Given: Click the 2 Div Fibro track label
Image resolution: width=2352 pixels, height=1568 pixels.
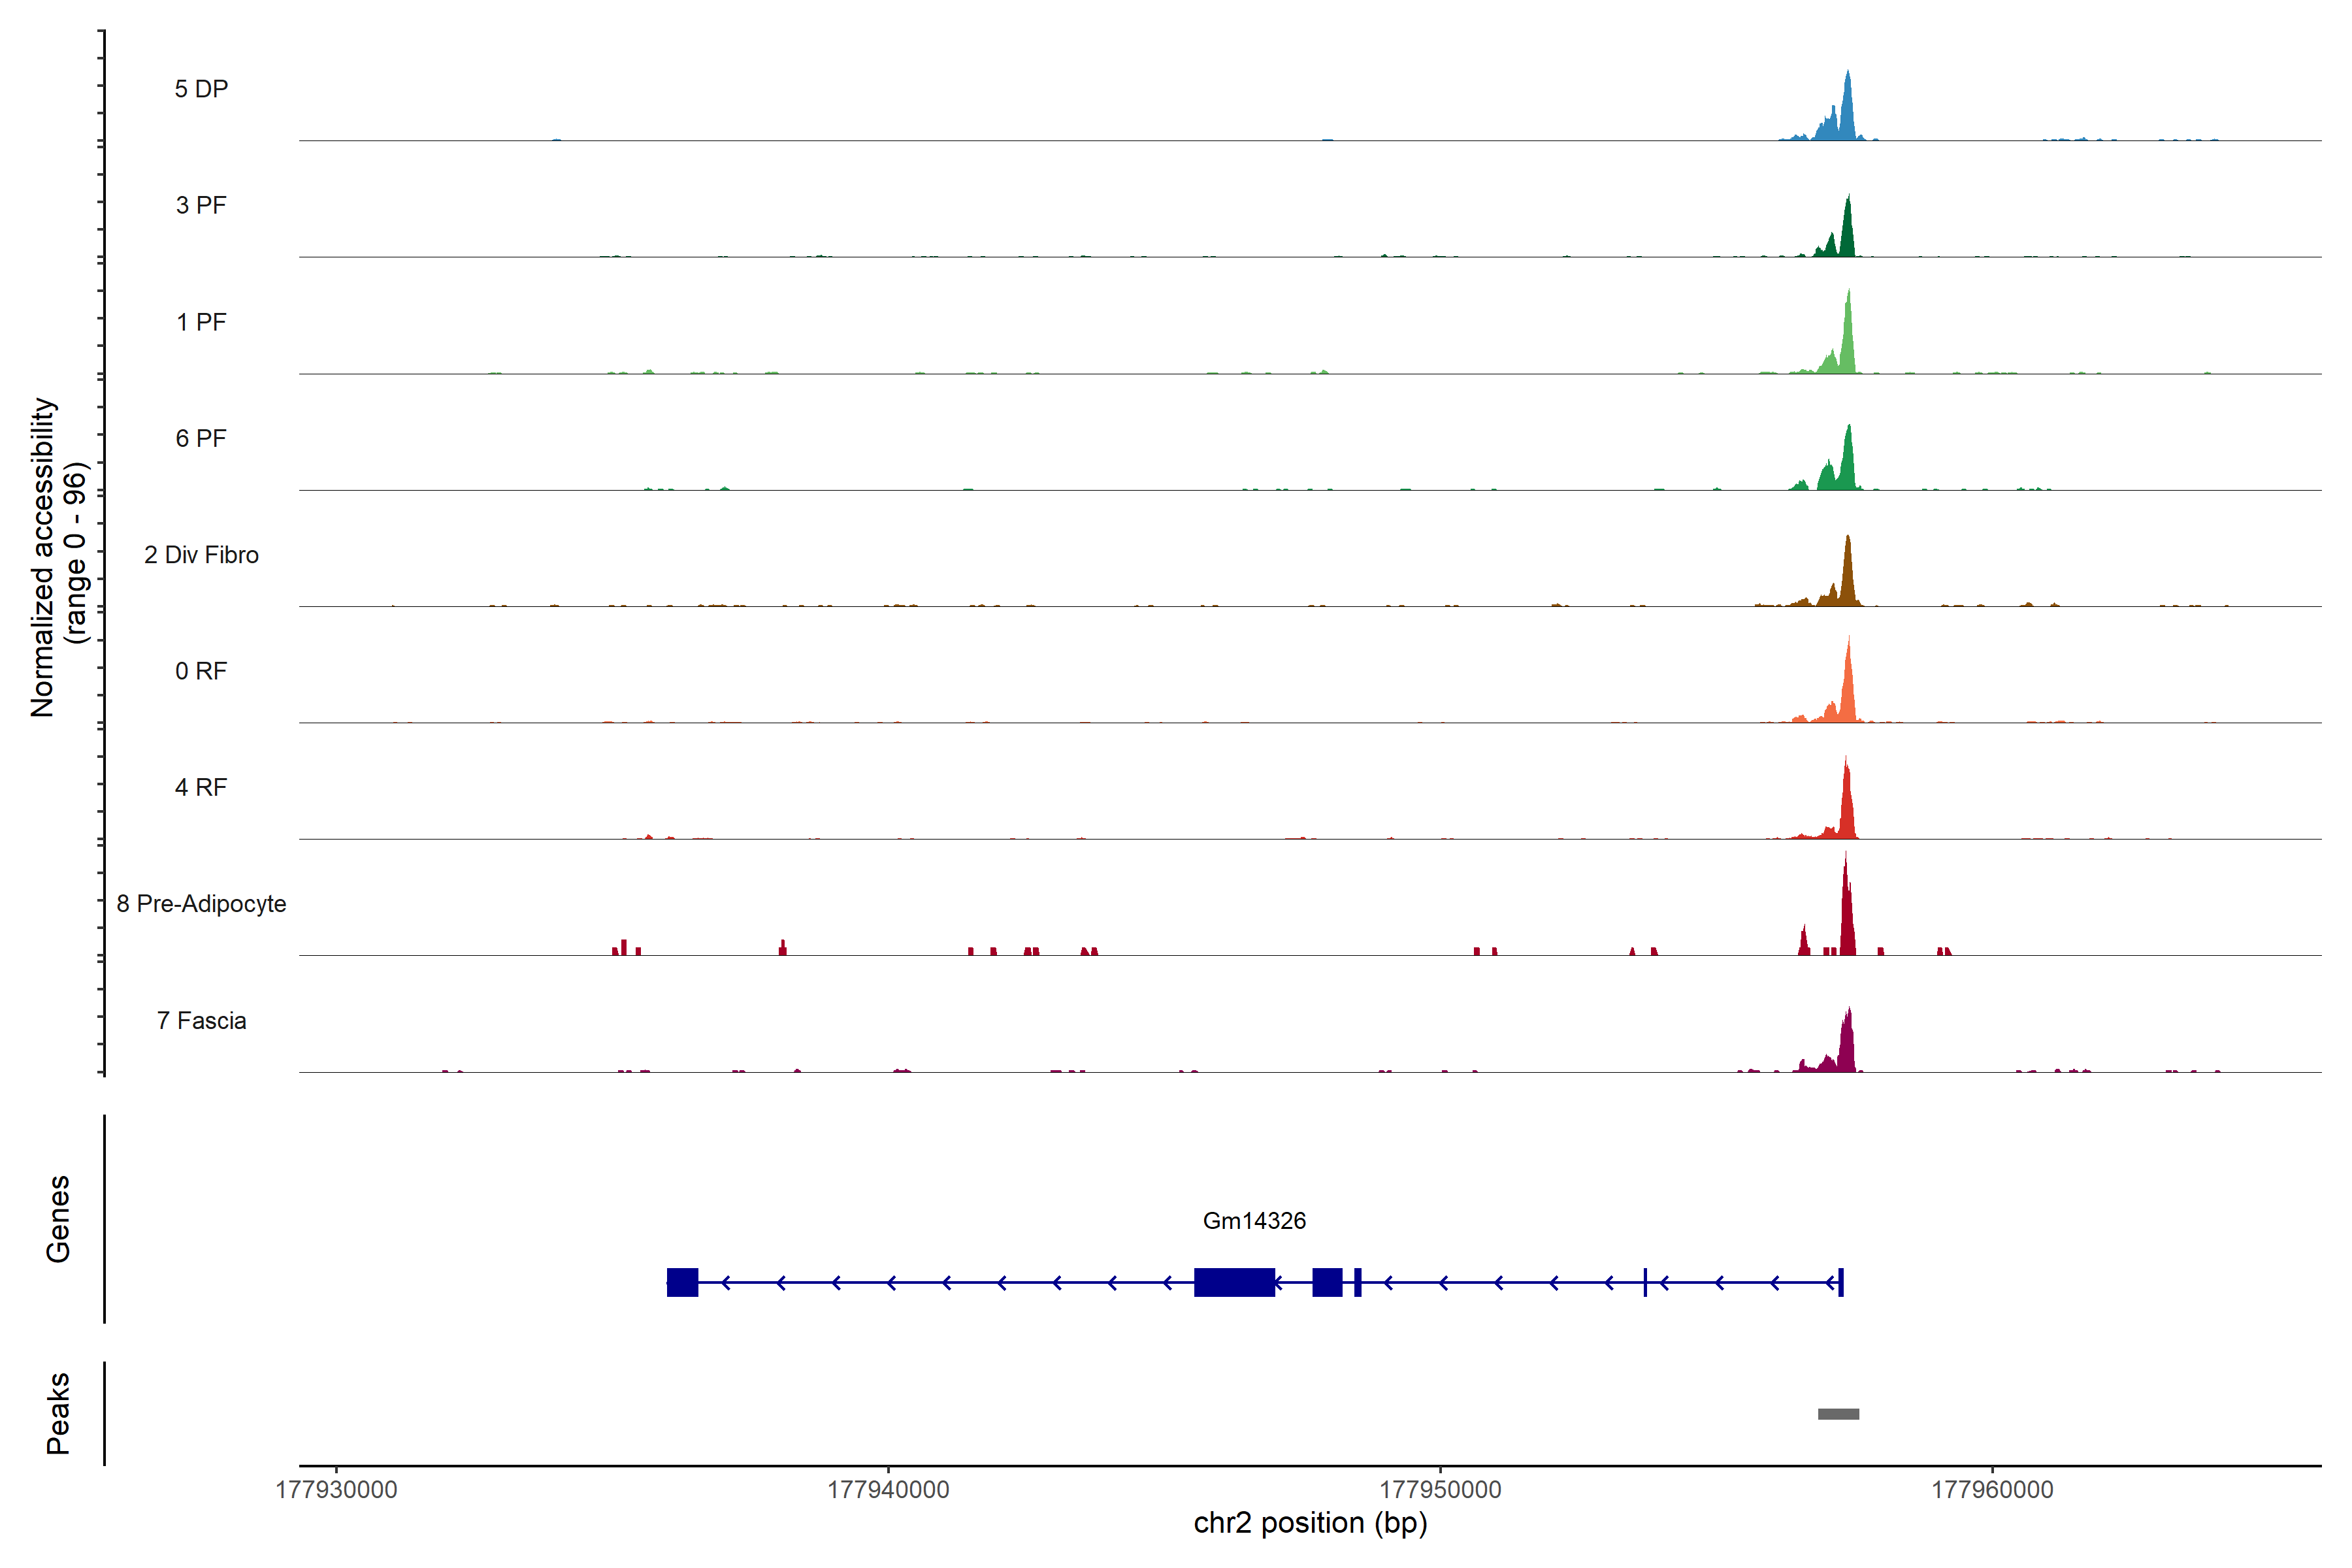Looking at the screenshot, I should 201,555.
